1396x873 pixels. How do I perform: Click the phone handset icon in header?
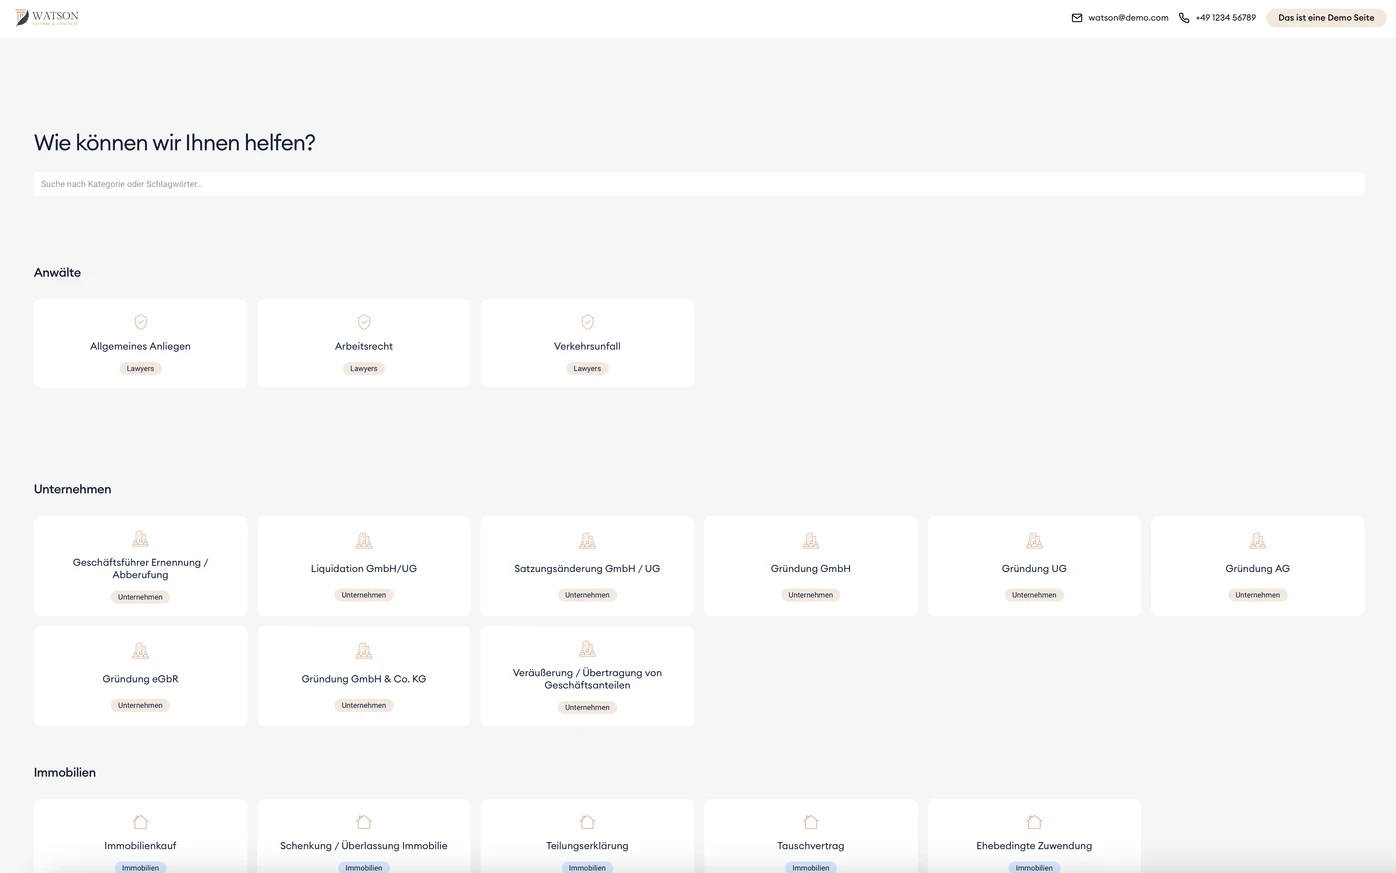pos(1184,18)
